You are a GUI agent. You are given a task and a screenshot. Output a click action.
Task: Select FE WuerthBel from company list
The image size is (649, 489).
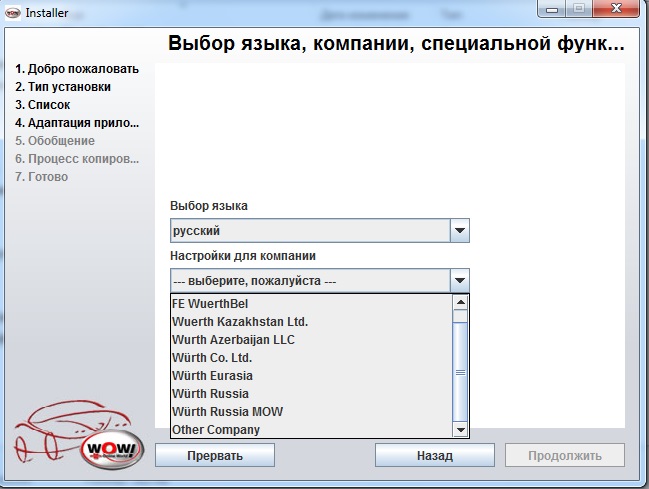[312, 304]
